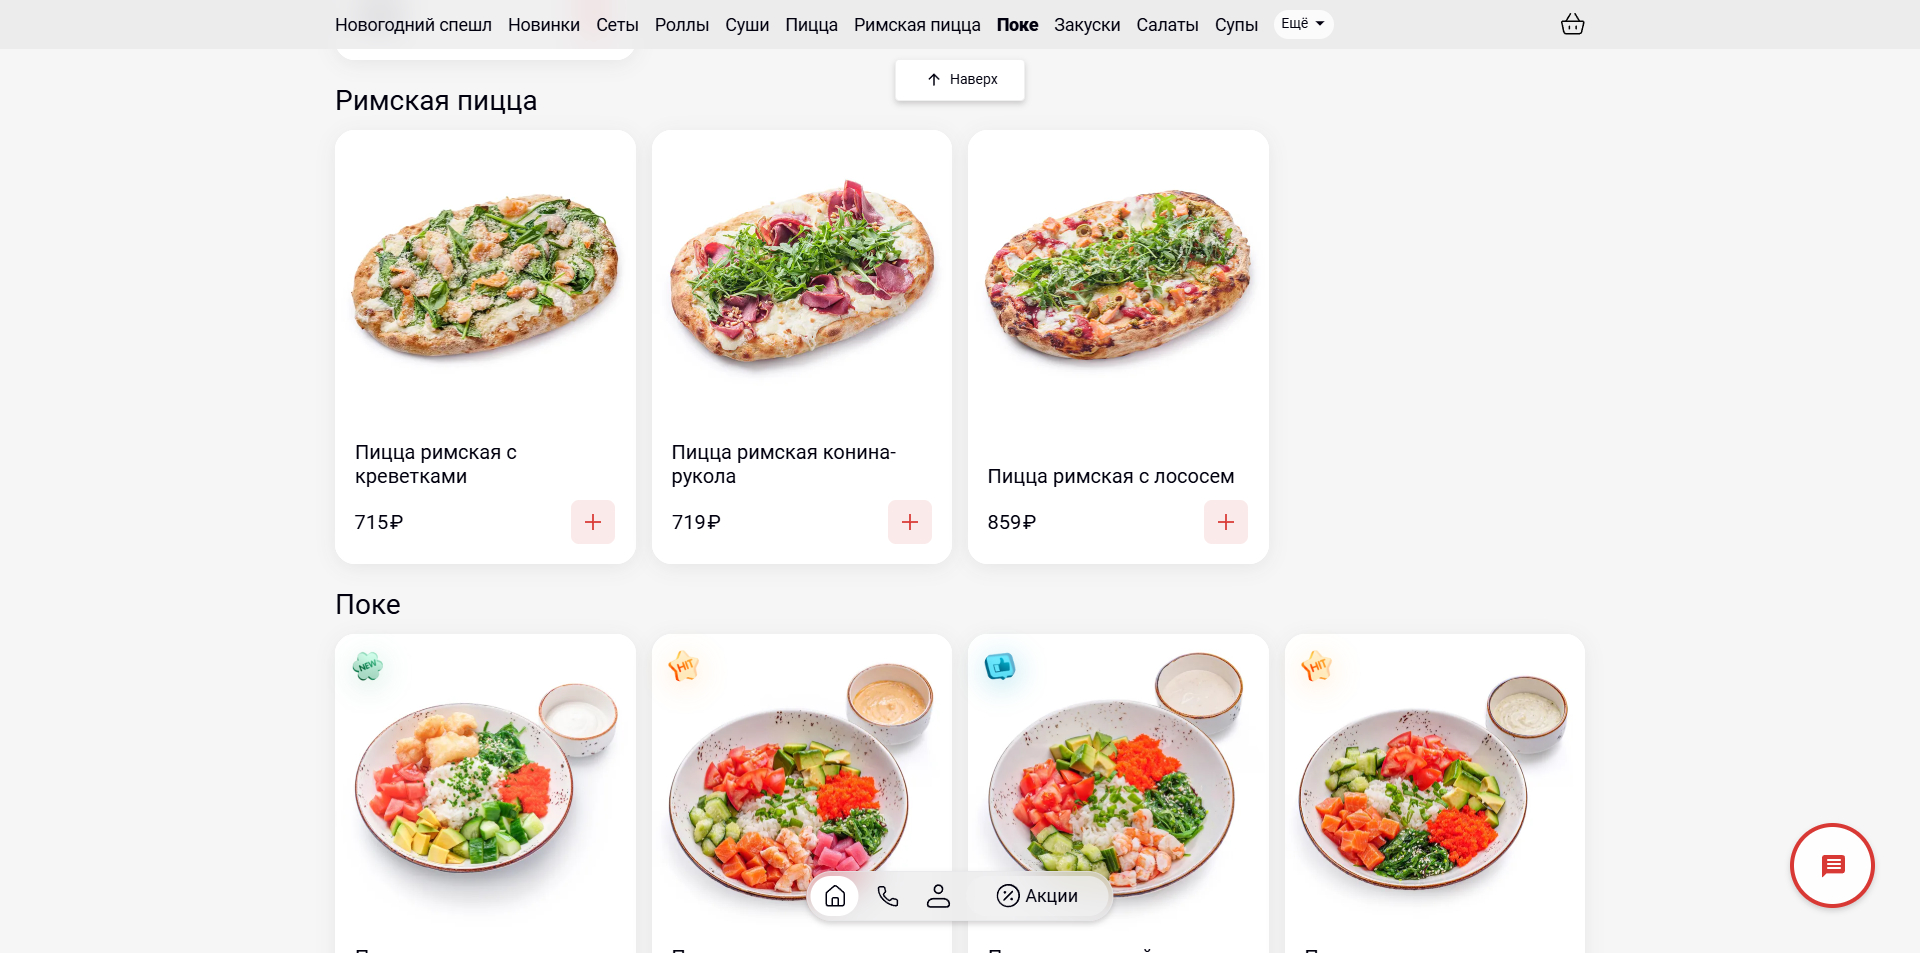This screenshot has width=1920, height=953.
Task: Click the home icon in bottom bar
Action: [x=835, y=896]
